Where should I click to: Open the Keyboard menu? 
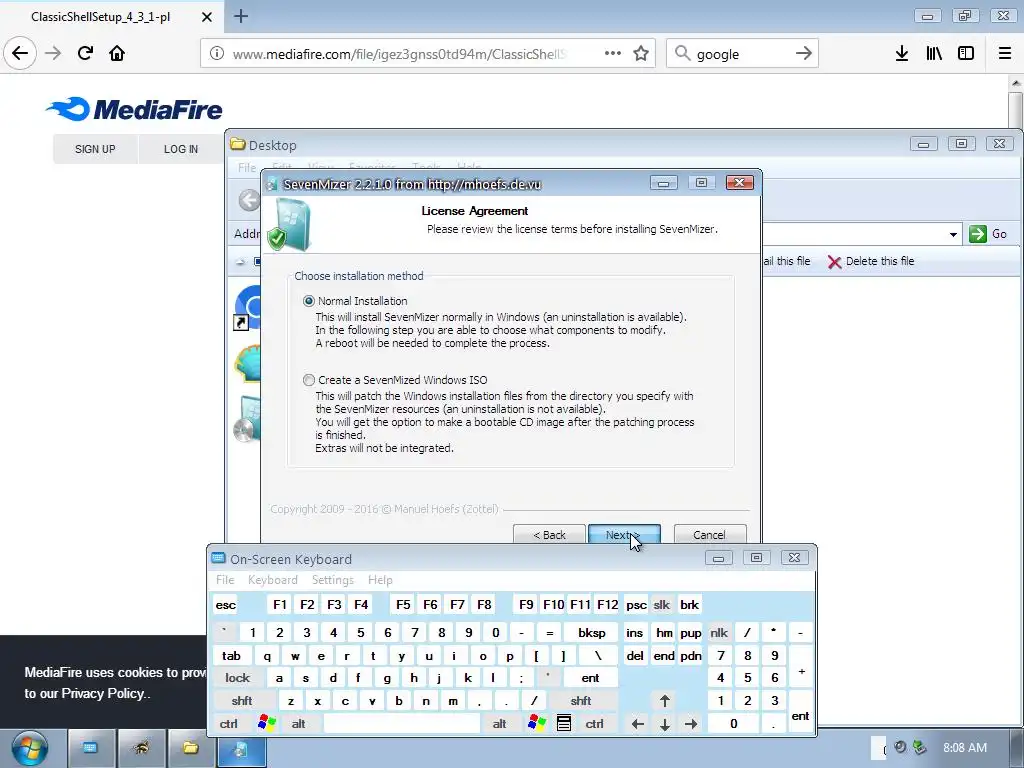tap(272, 580)
